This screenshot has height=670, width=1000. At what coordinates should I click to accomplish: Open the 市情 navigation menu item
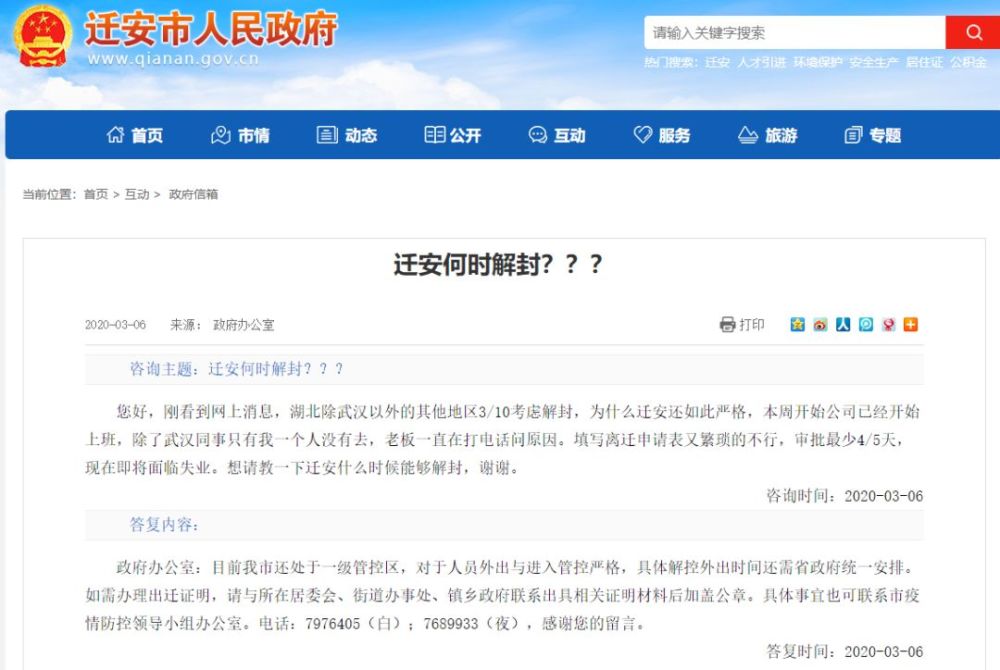pos(240,135)
